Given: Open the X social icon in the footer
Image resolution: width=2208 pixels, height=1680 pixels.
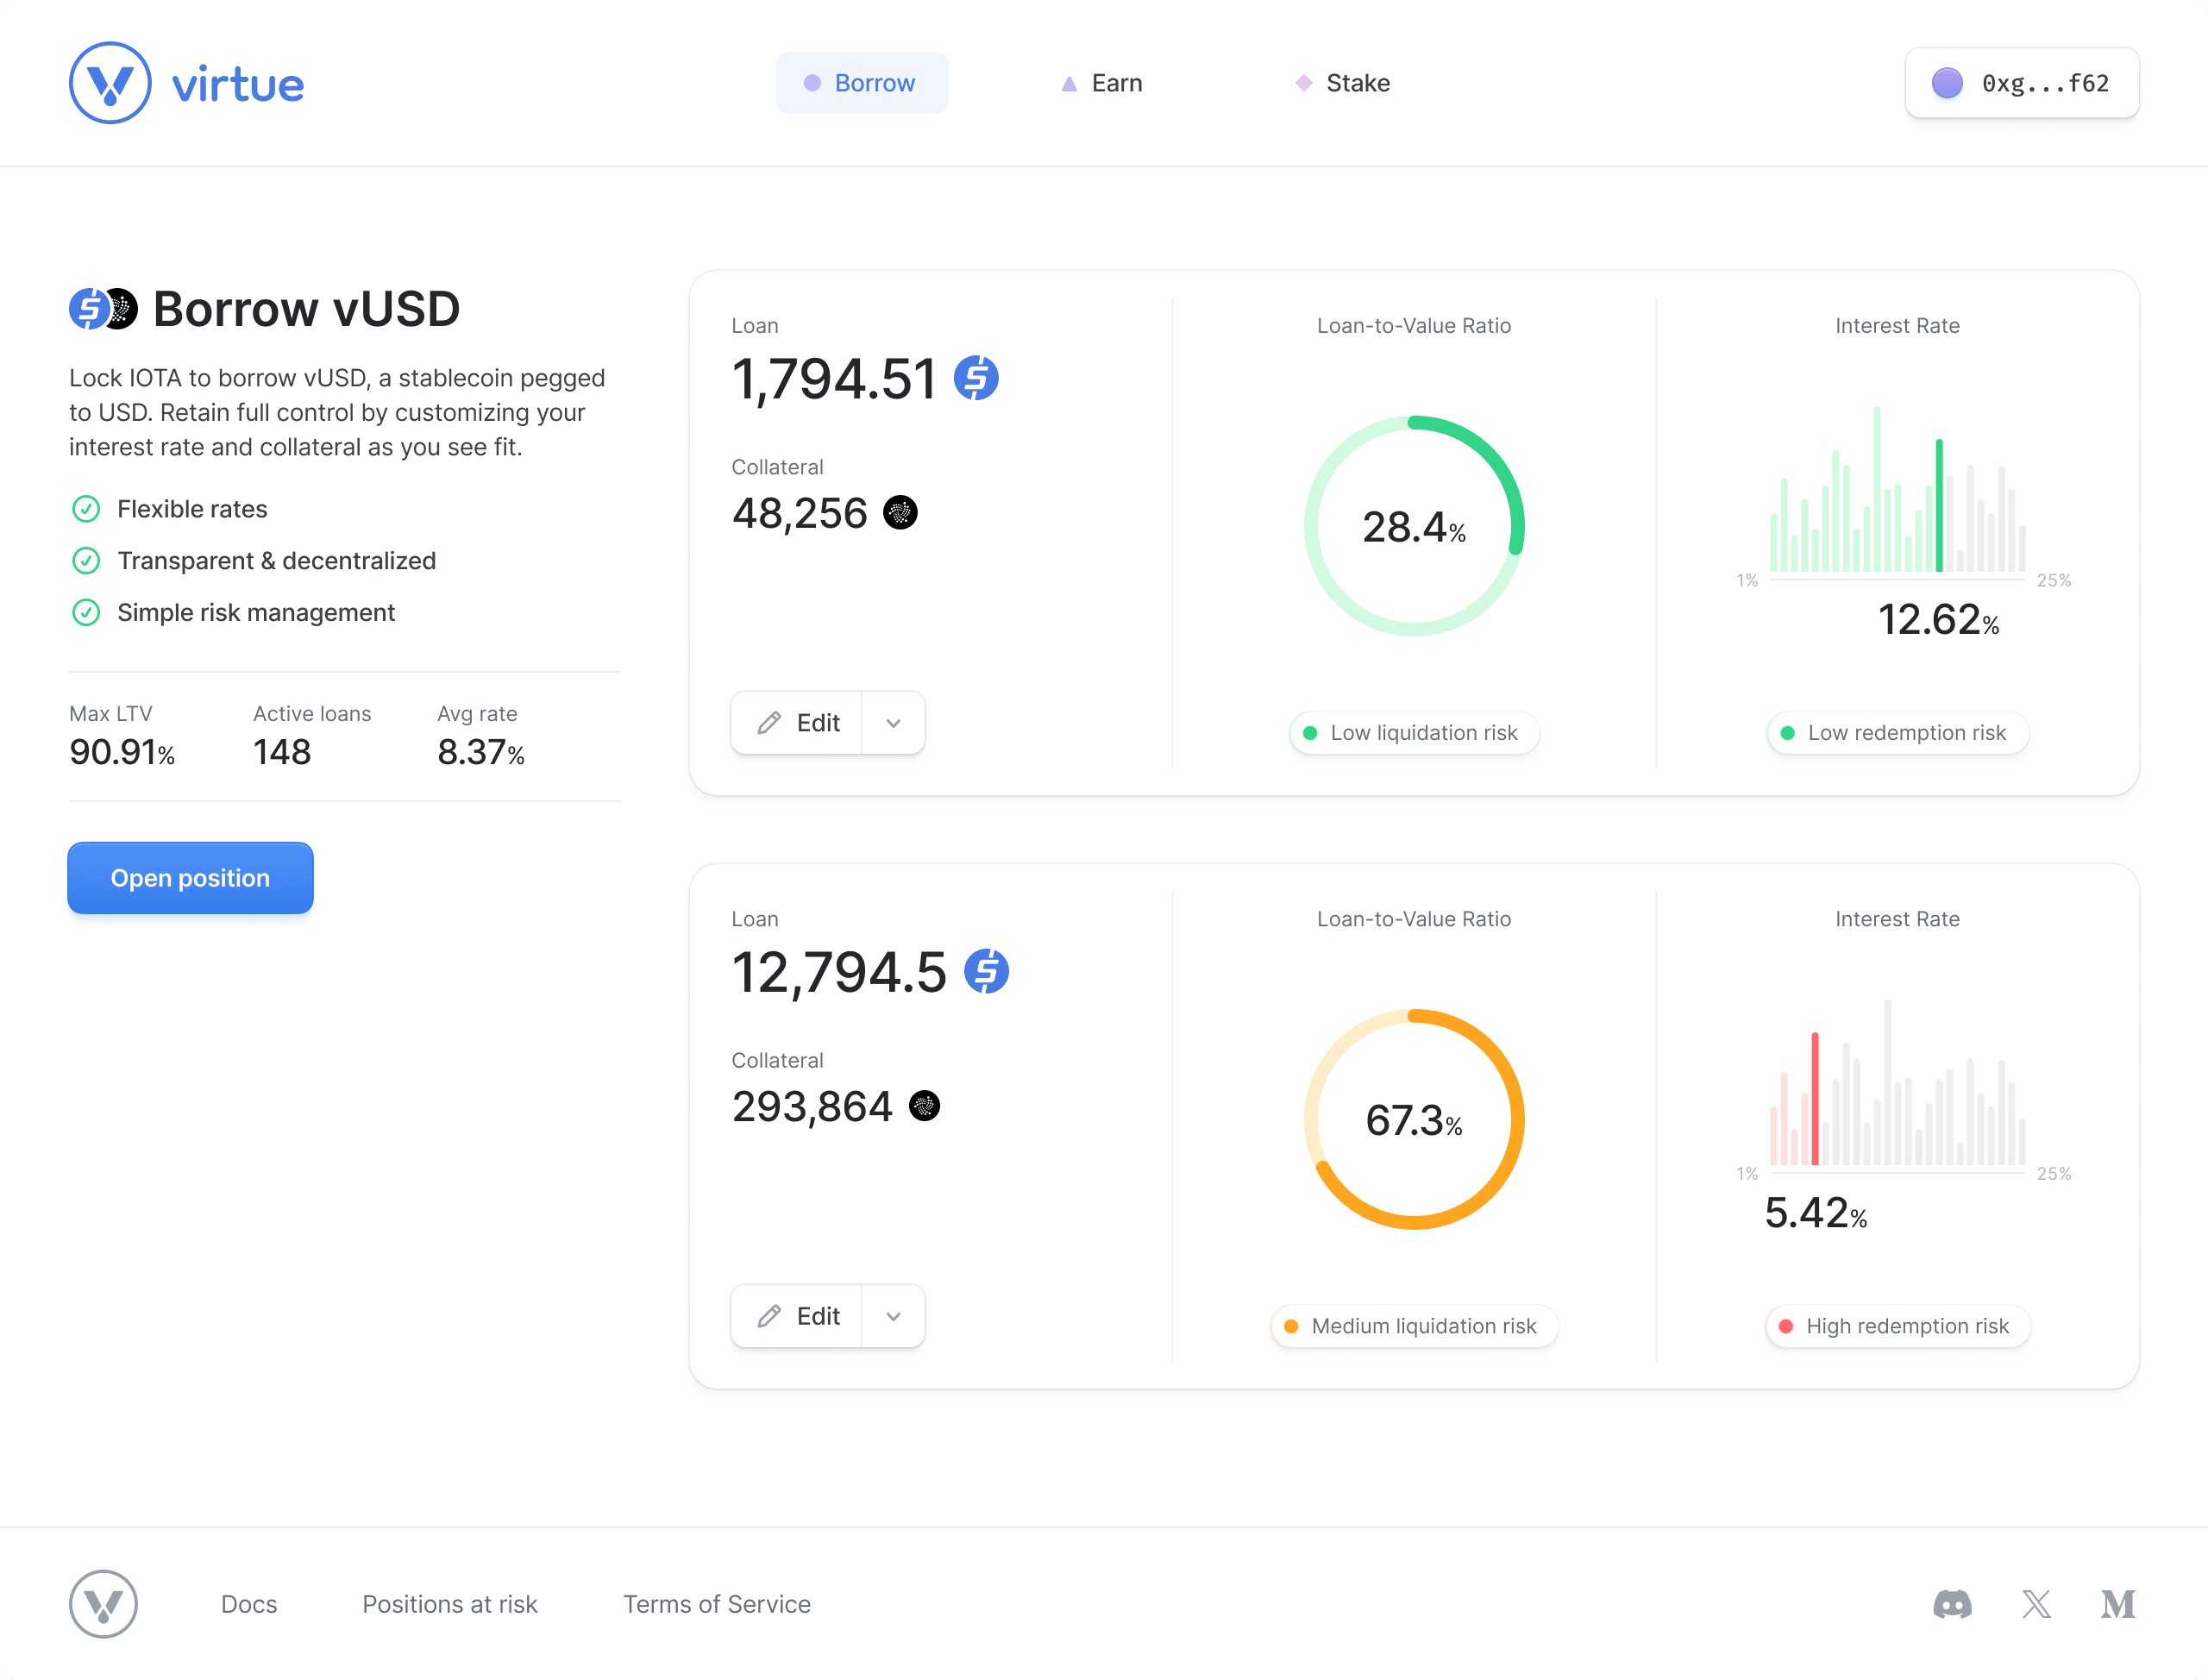Looking at the screenshot, I should coord(2035,1604).
